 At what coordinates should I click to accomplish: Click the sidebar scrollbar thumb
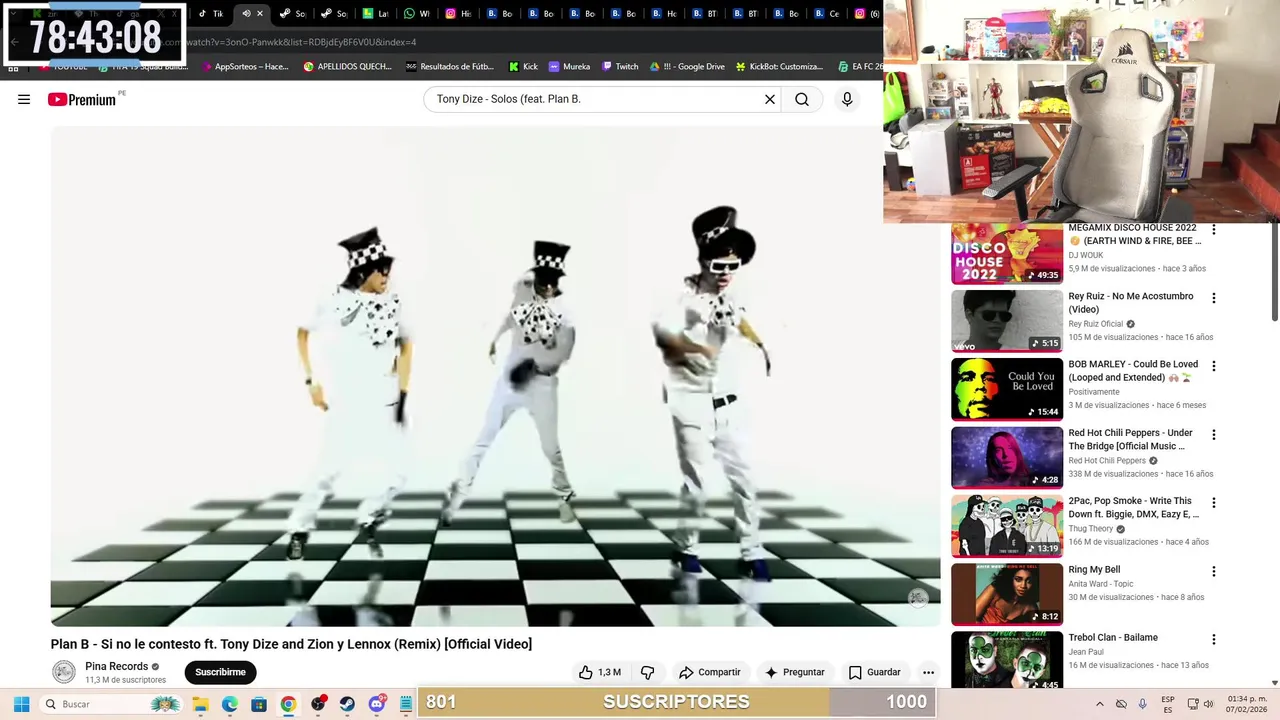click(1275, 272)
